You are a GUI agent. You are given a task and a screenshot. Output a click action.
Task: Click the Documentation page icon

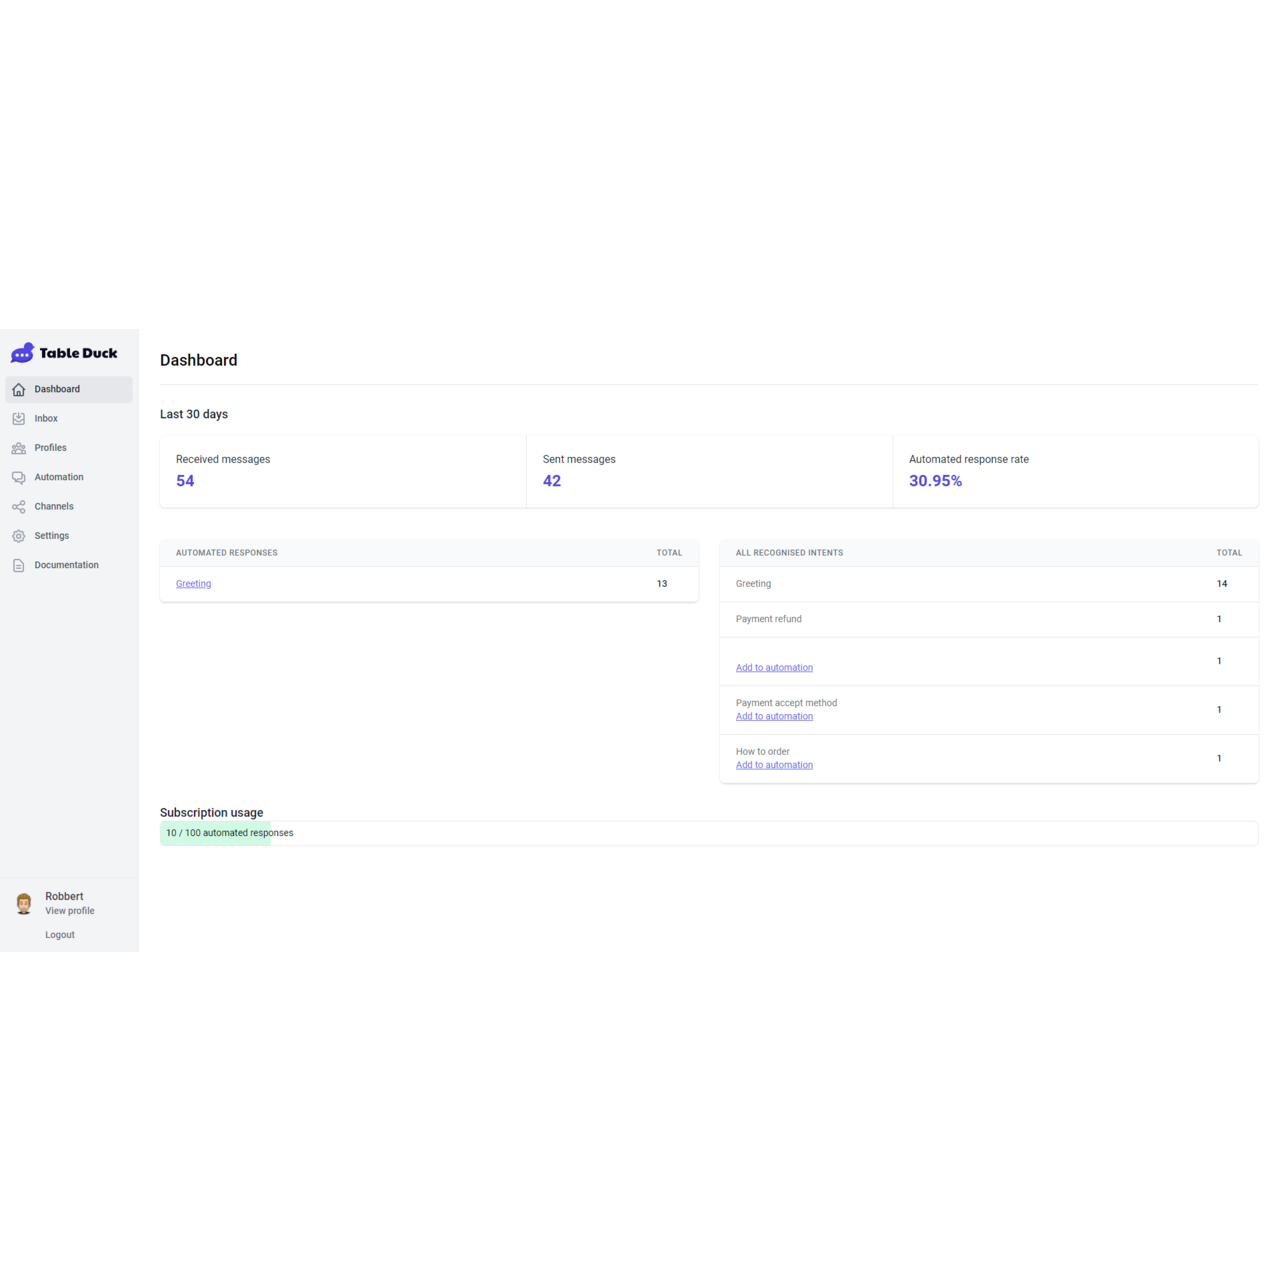tap(19, 565)
